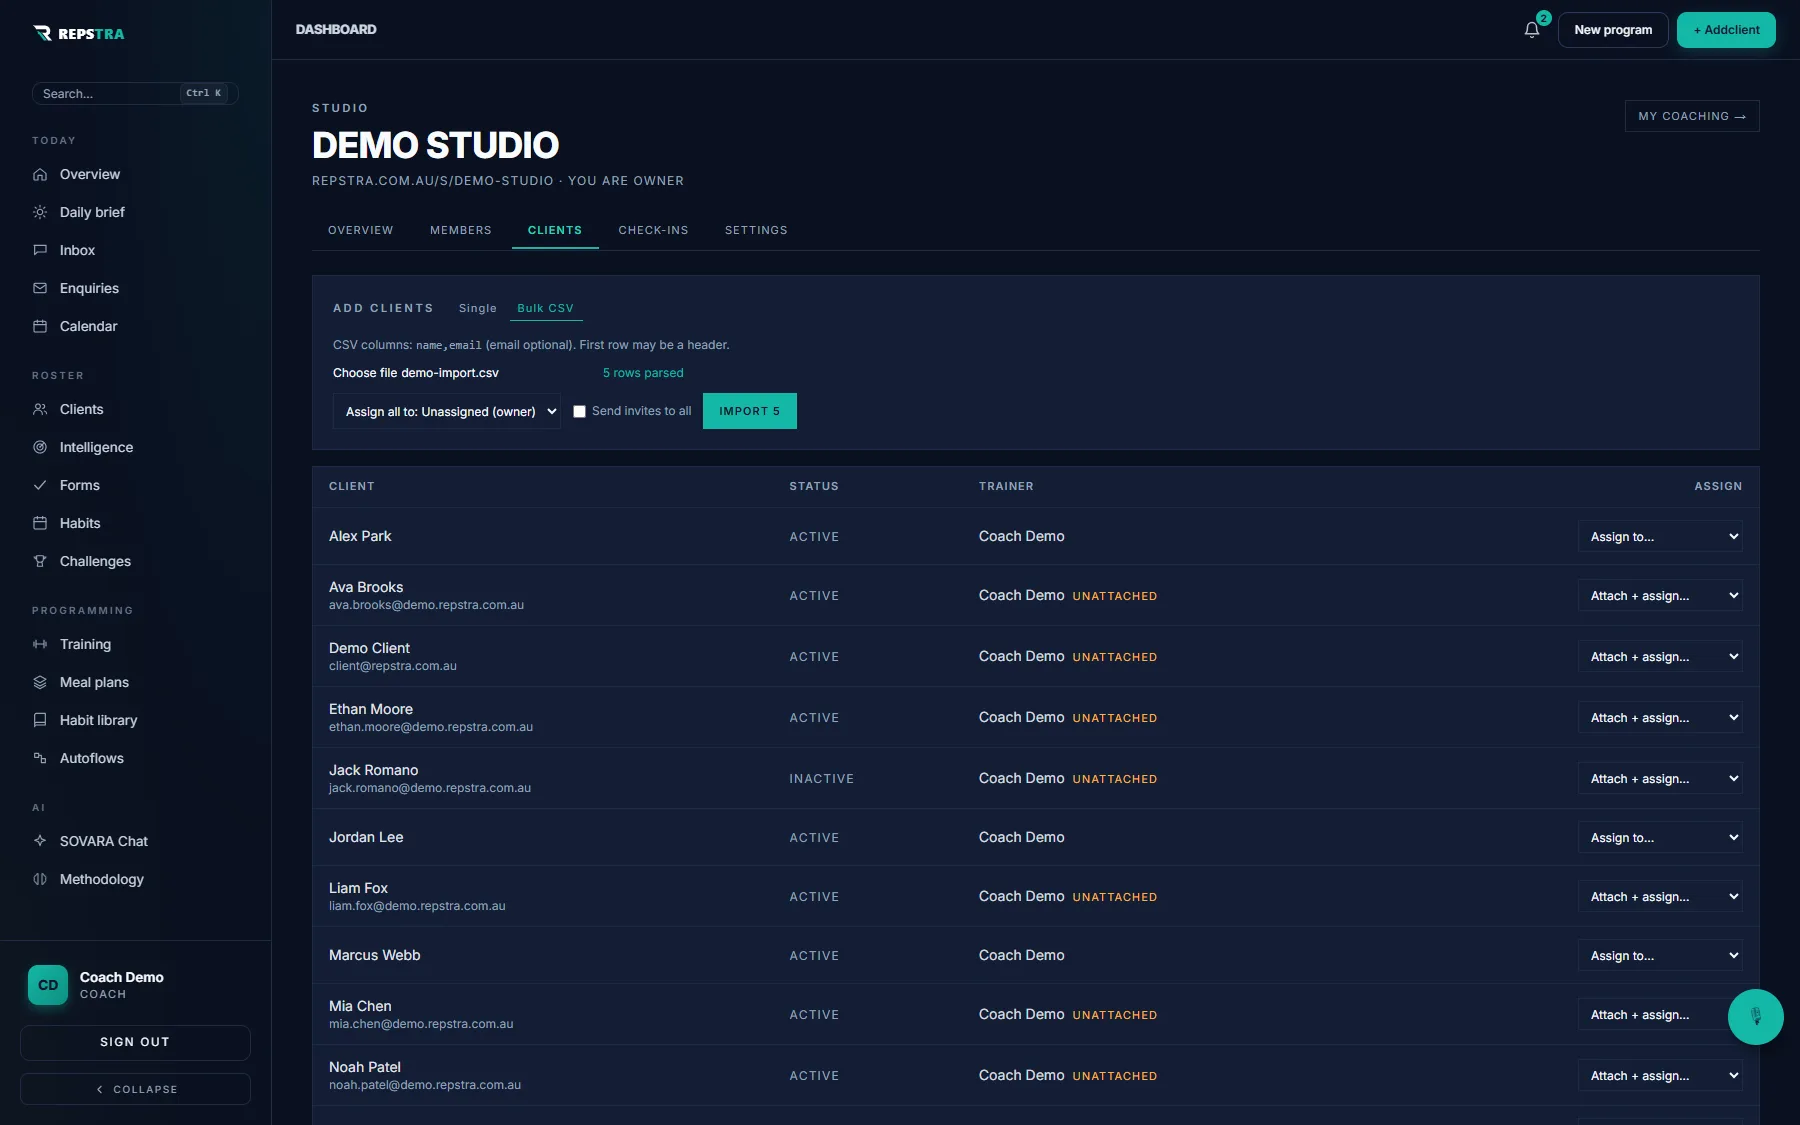Click the Dashboard header title
This screenshot has width=1800, height=1125.
[336, 30]
